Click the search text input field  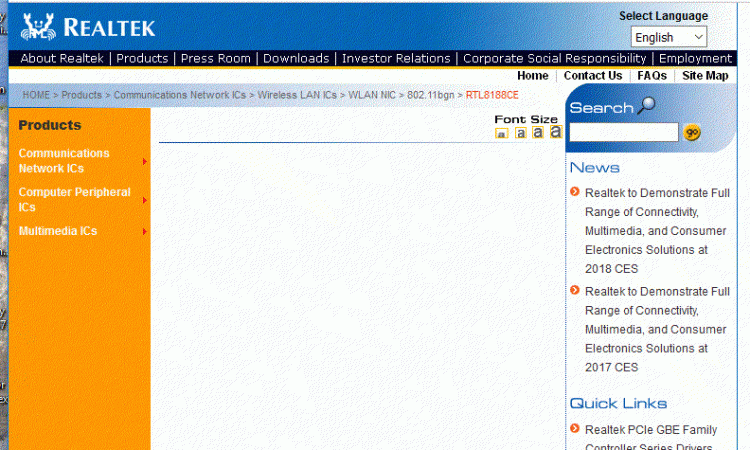624,132
